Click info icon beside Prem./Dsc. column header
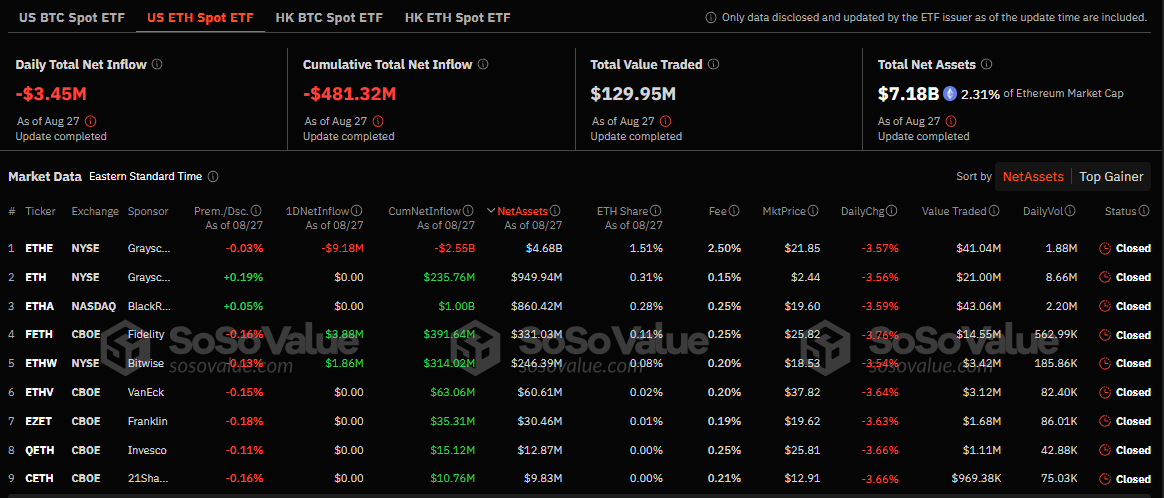 point(257,212)
